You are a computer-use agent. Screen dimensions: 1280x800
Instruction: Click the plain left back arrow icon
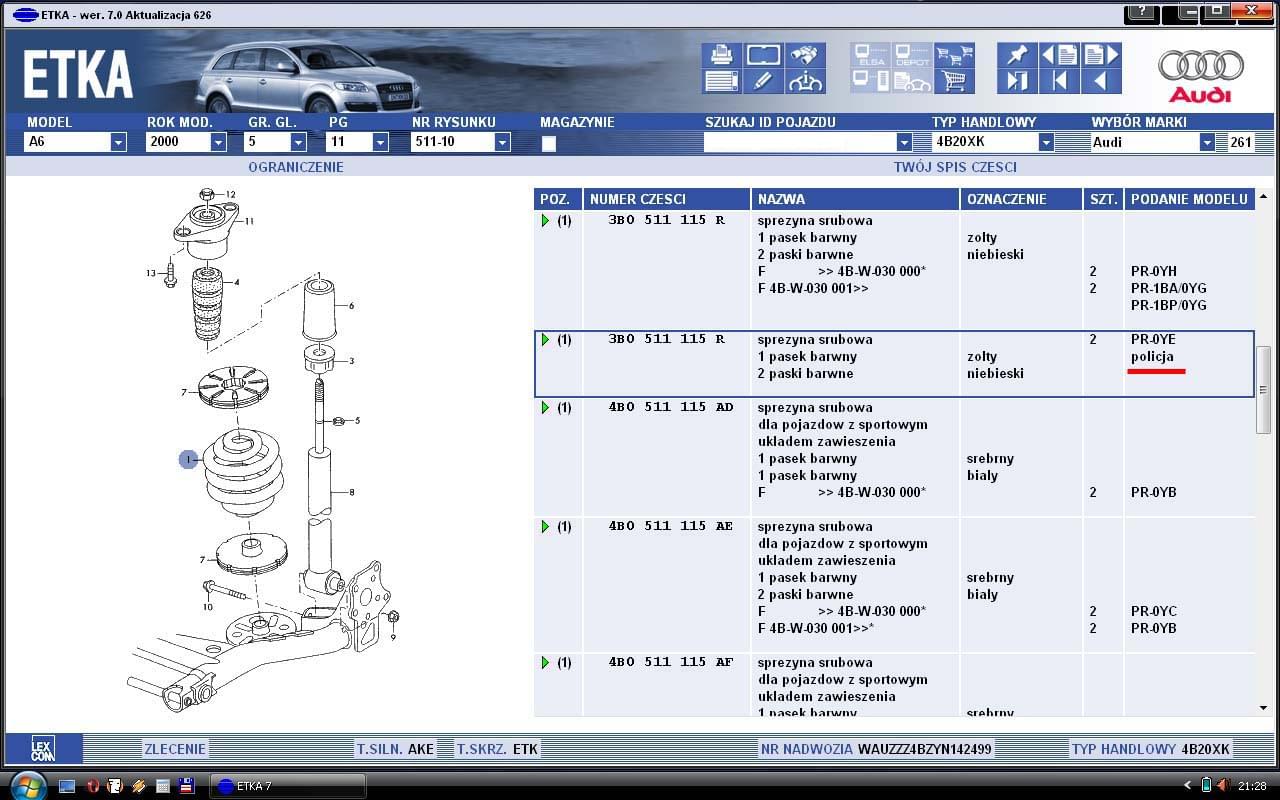click(x=1101, y=81)
